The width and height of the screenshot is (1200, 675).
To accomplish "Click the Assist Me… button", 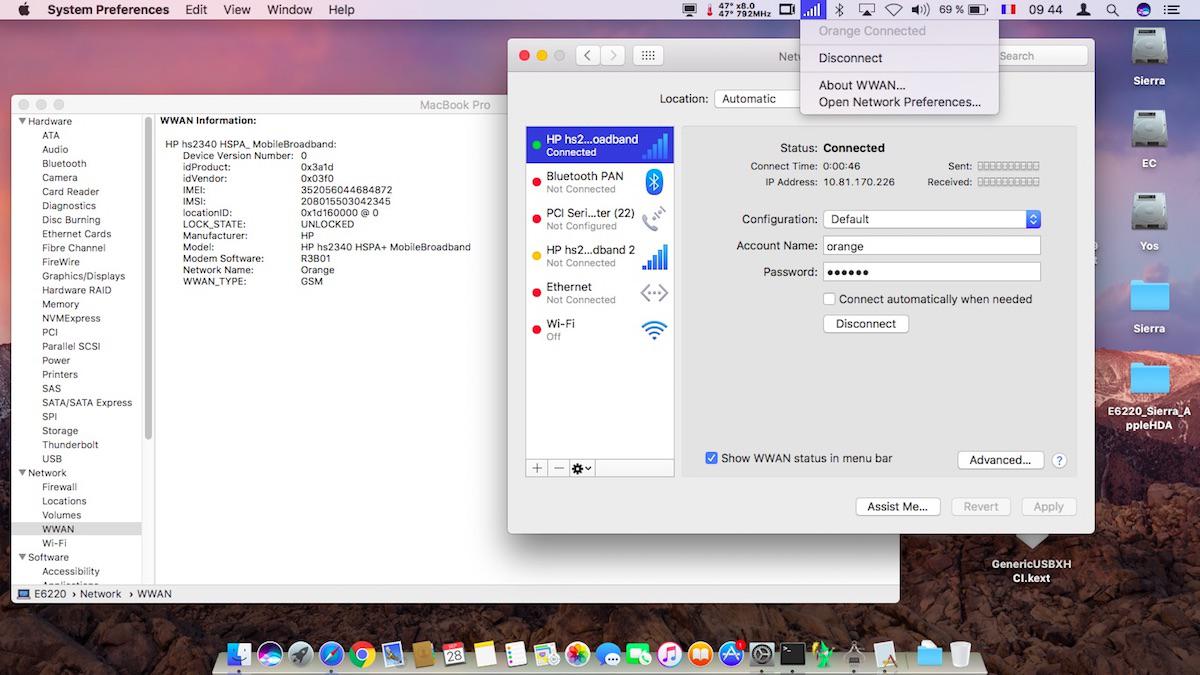I will (x=897, y=507).
